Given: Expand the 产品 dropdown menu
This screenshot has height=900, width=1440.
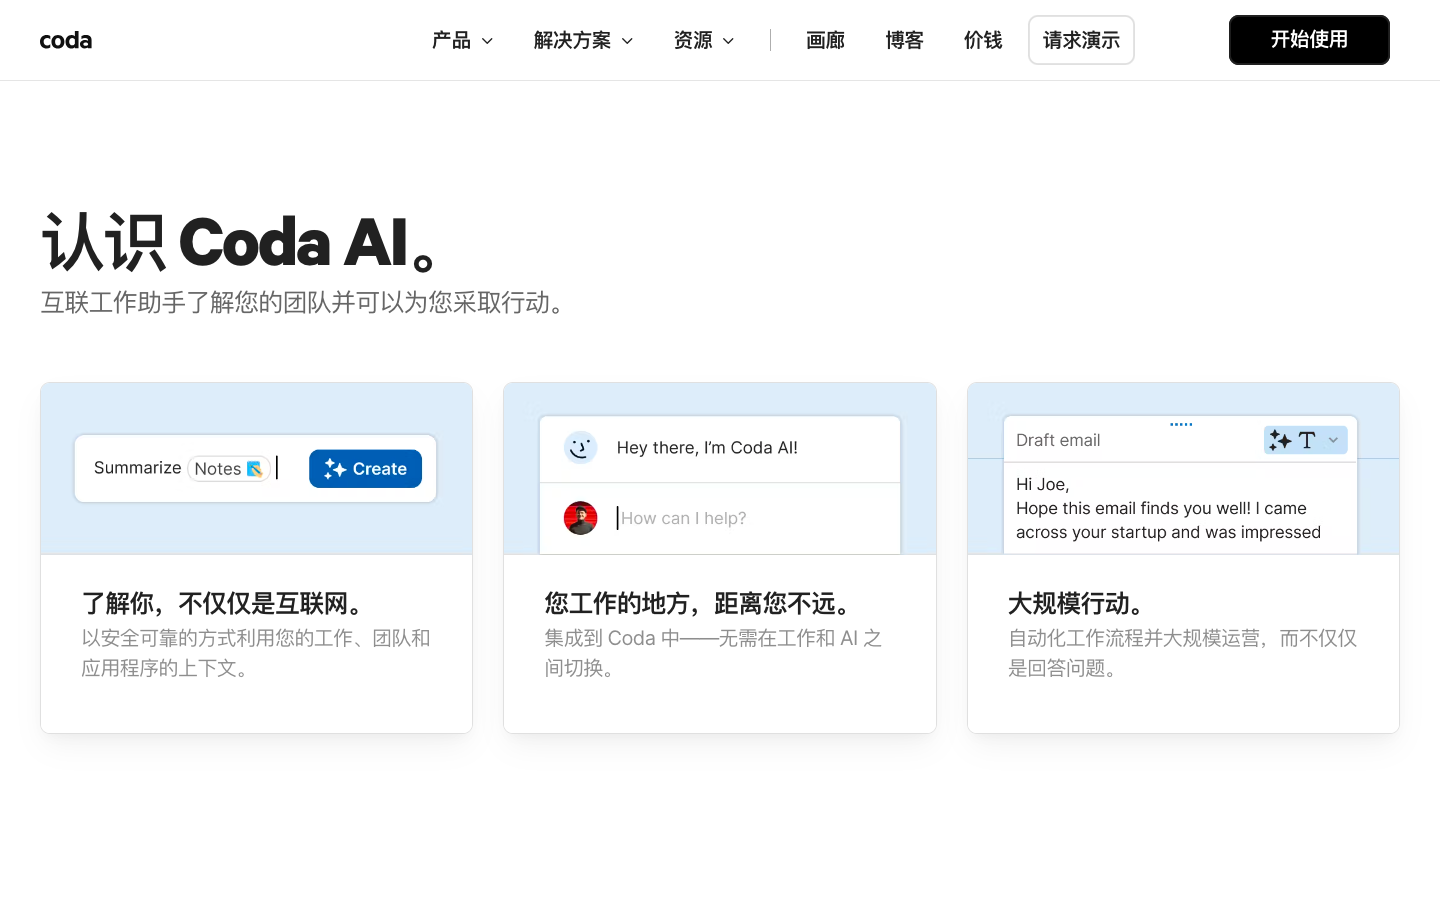Looking at the screenshot, I should tap(461, 40).
